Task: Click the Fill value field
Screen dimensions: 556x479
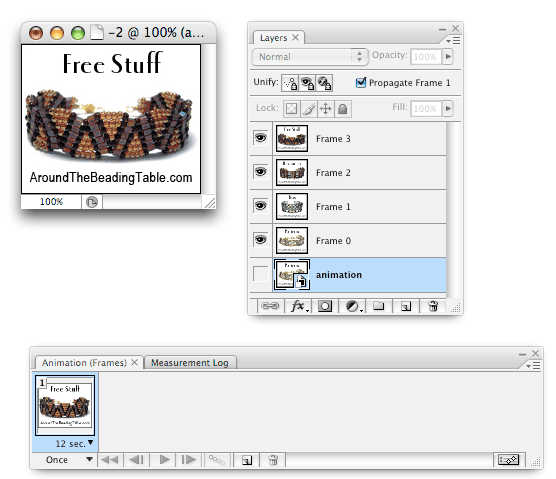Action: point(425,108)
